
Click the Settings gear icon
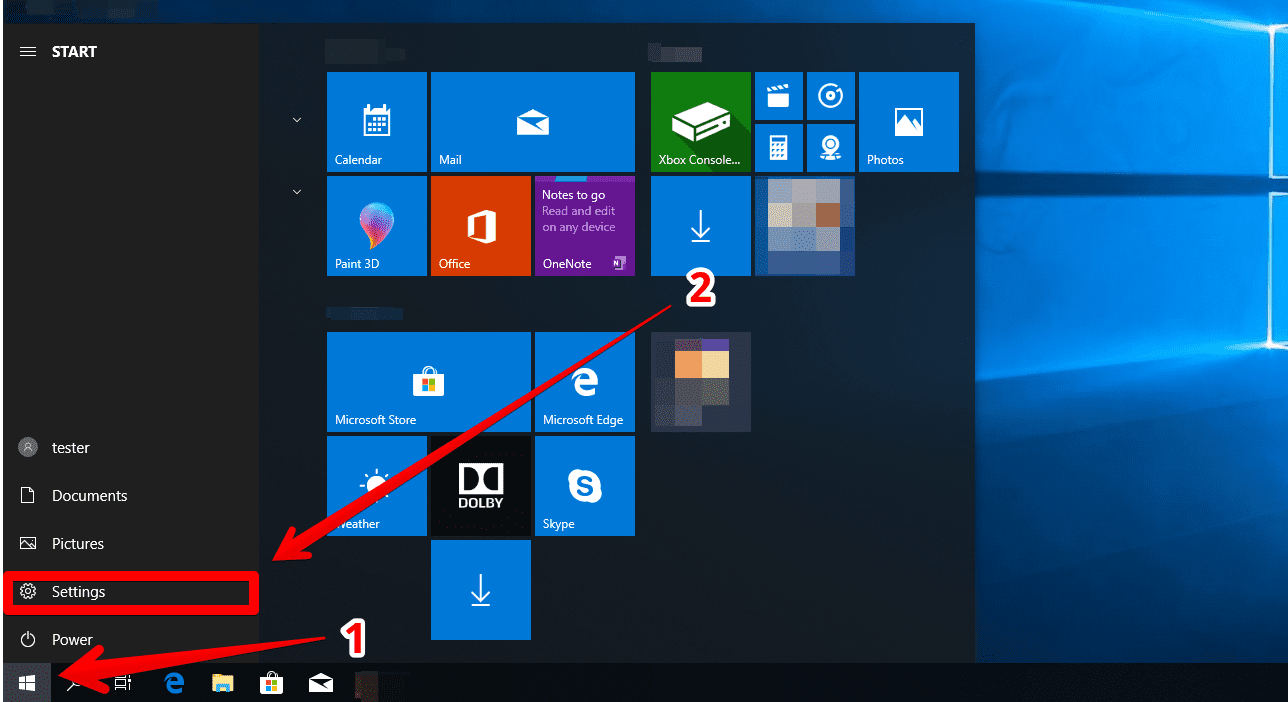pos(28,592)
